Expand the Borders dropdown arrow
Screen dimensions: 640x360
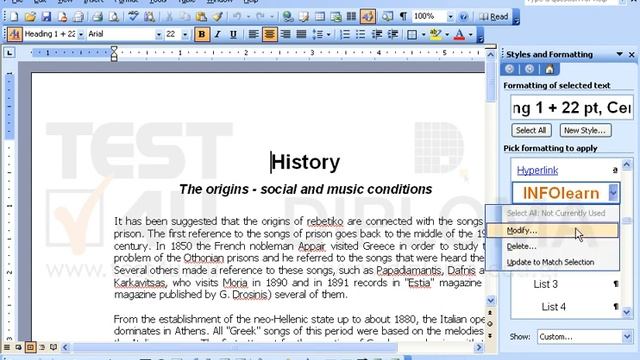pos(423,34)
